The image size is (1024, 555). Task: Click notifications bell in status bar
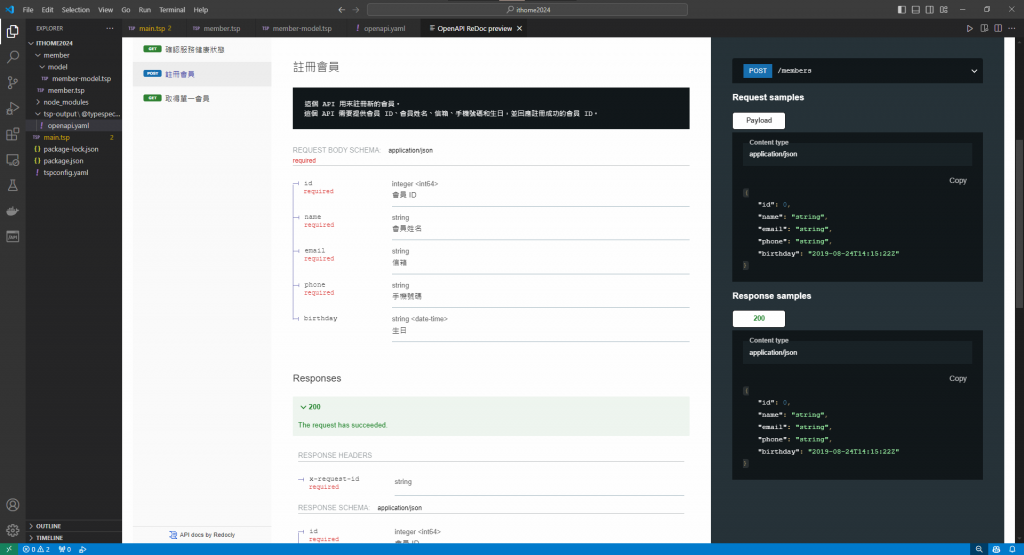coord(1012,549)
